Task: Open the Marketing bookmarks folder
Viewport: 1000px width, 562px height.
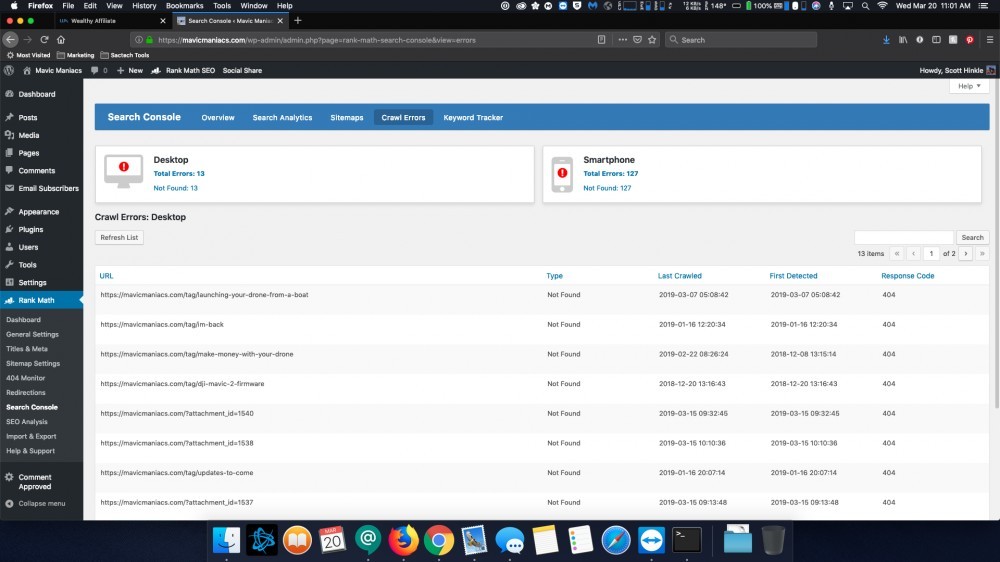Action: [75, 55]
